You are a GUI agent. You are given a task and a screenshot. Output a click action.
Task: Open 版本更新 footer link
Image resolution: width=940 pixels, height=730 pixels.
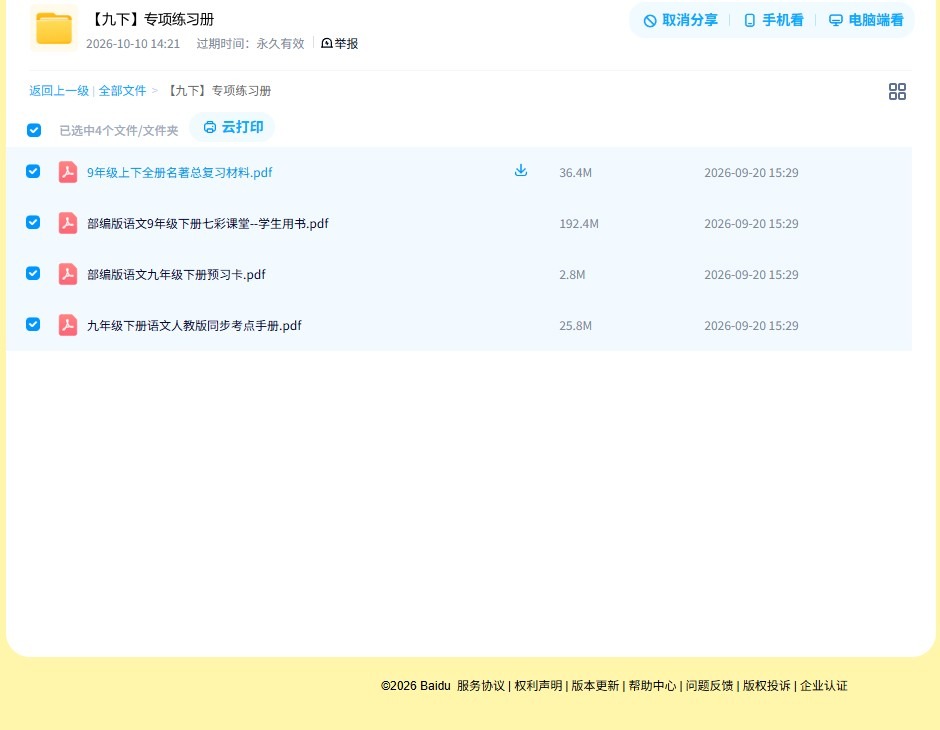[595, 686]
